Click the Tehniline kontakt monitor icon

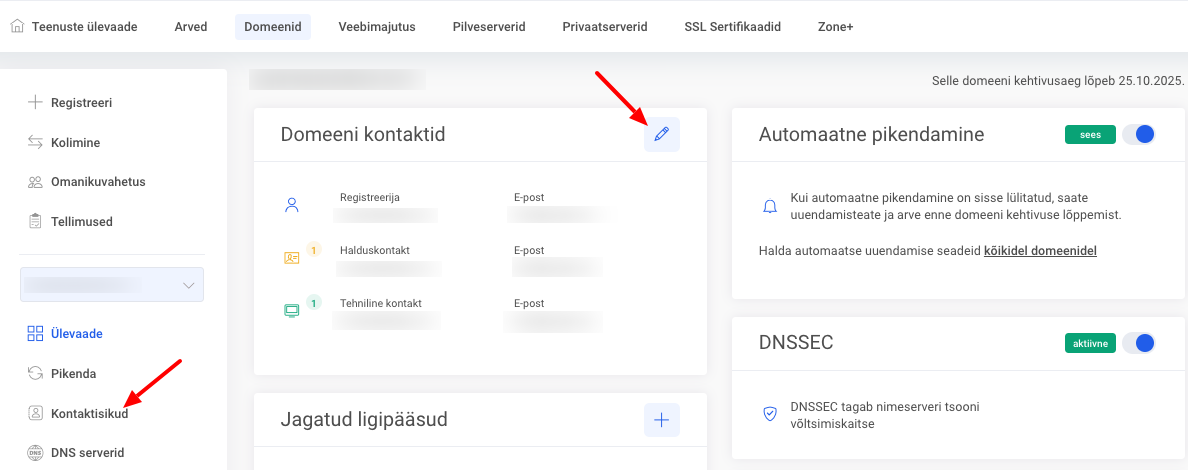292,310
